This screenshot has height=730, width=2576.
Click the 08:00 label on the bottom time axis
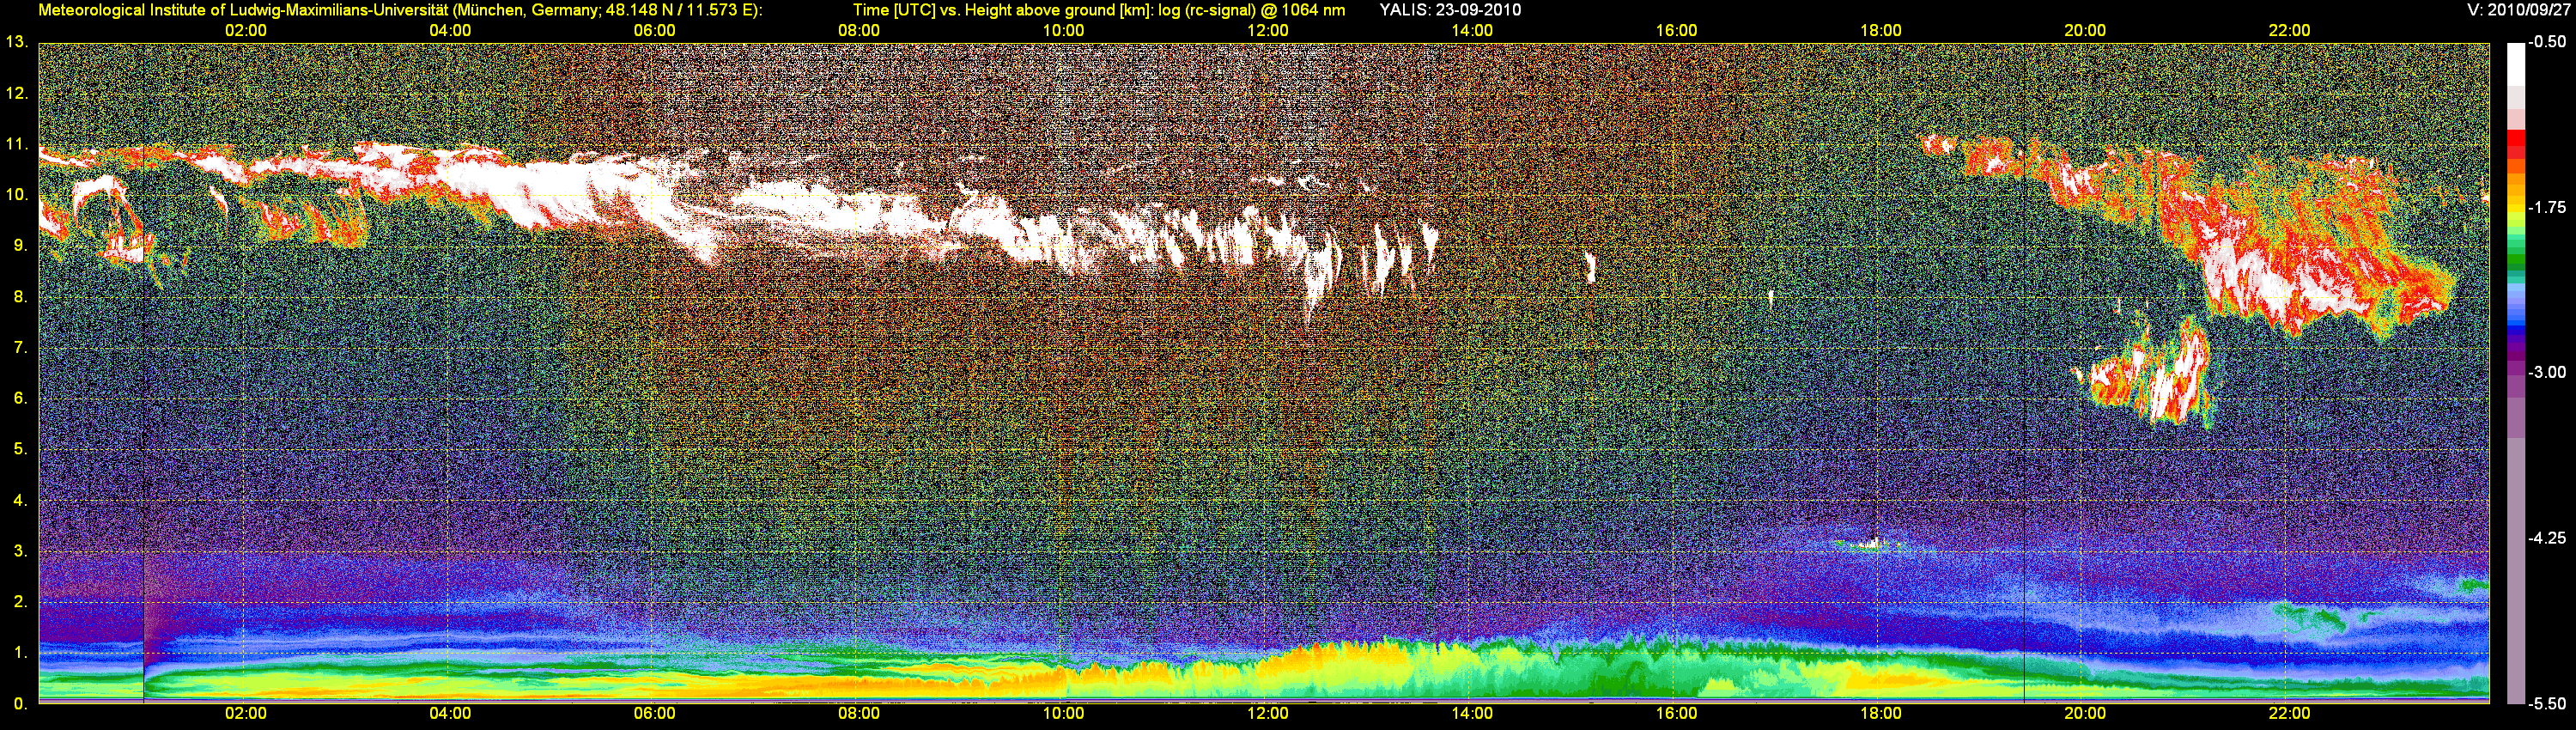(859, 713)
